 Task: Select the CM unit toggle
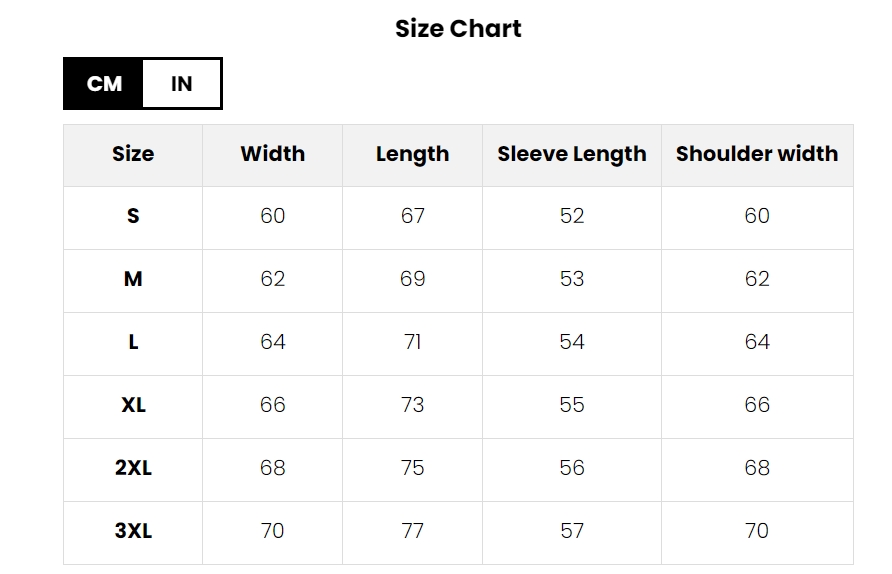point(104,84)
